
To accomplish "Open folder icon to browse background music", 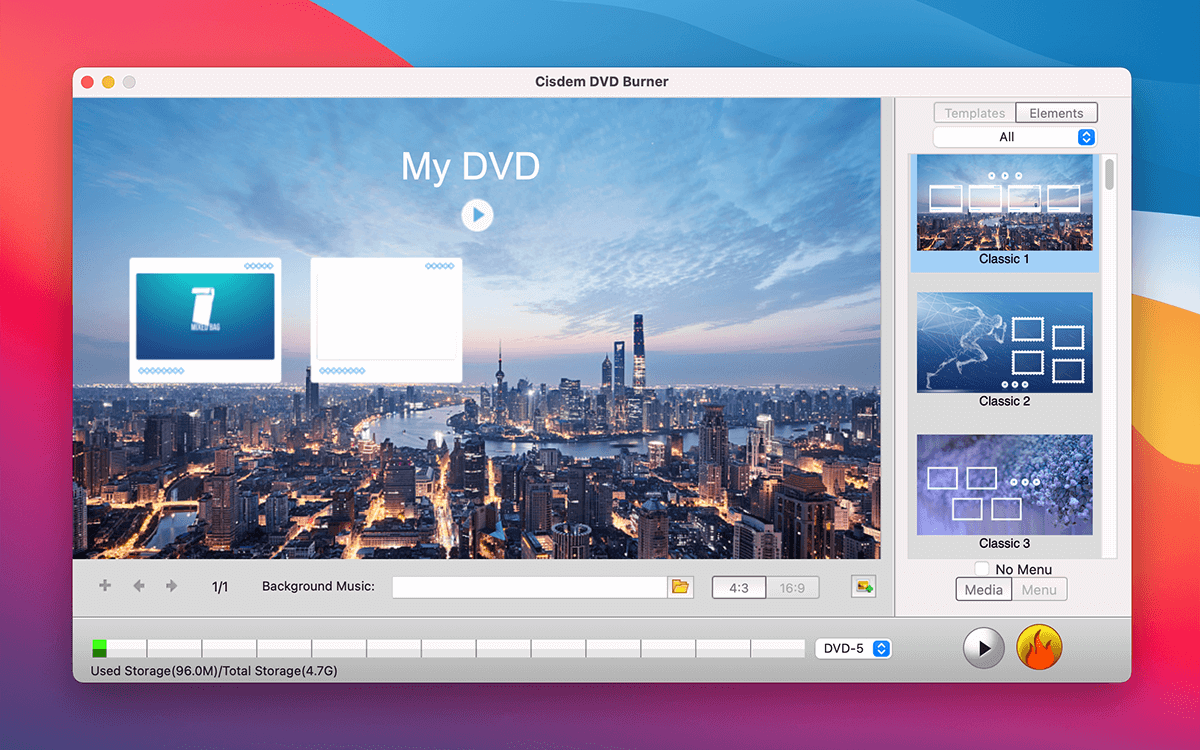I will pyautogui.click(x=681, y=587).
